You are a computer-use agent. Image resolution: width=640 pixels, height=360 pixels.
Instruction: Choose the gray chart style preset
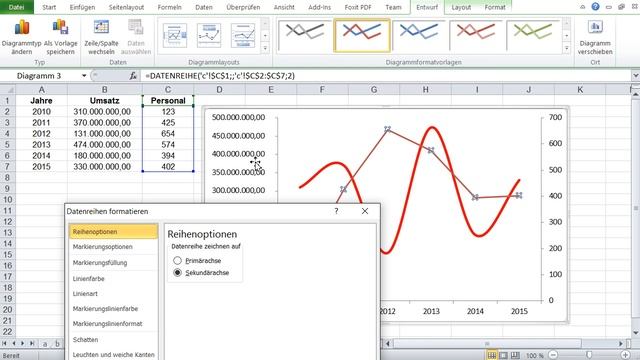pos(305,36)
